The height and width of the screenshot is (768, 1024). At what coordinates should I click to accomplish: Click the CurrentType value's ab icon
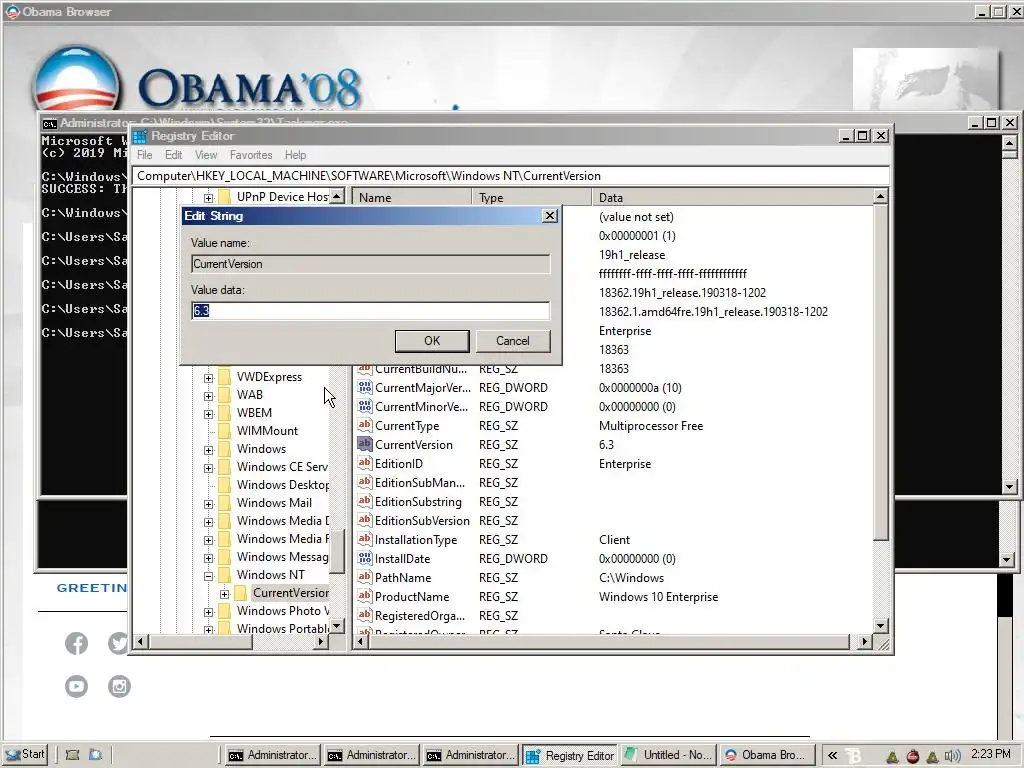(x=364, y=425)
